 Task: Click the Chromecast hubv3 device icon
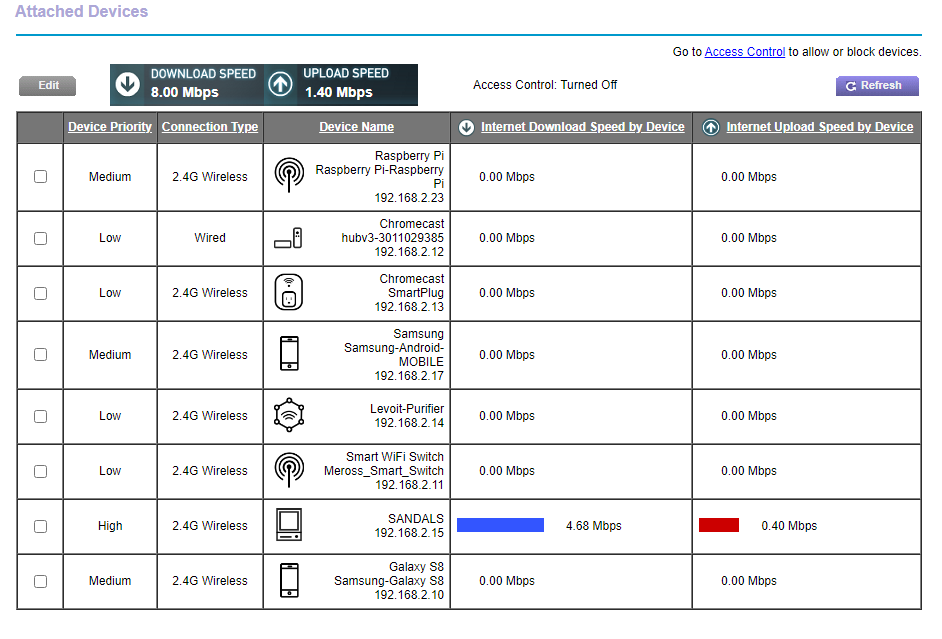(x=288, y=238)
